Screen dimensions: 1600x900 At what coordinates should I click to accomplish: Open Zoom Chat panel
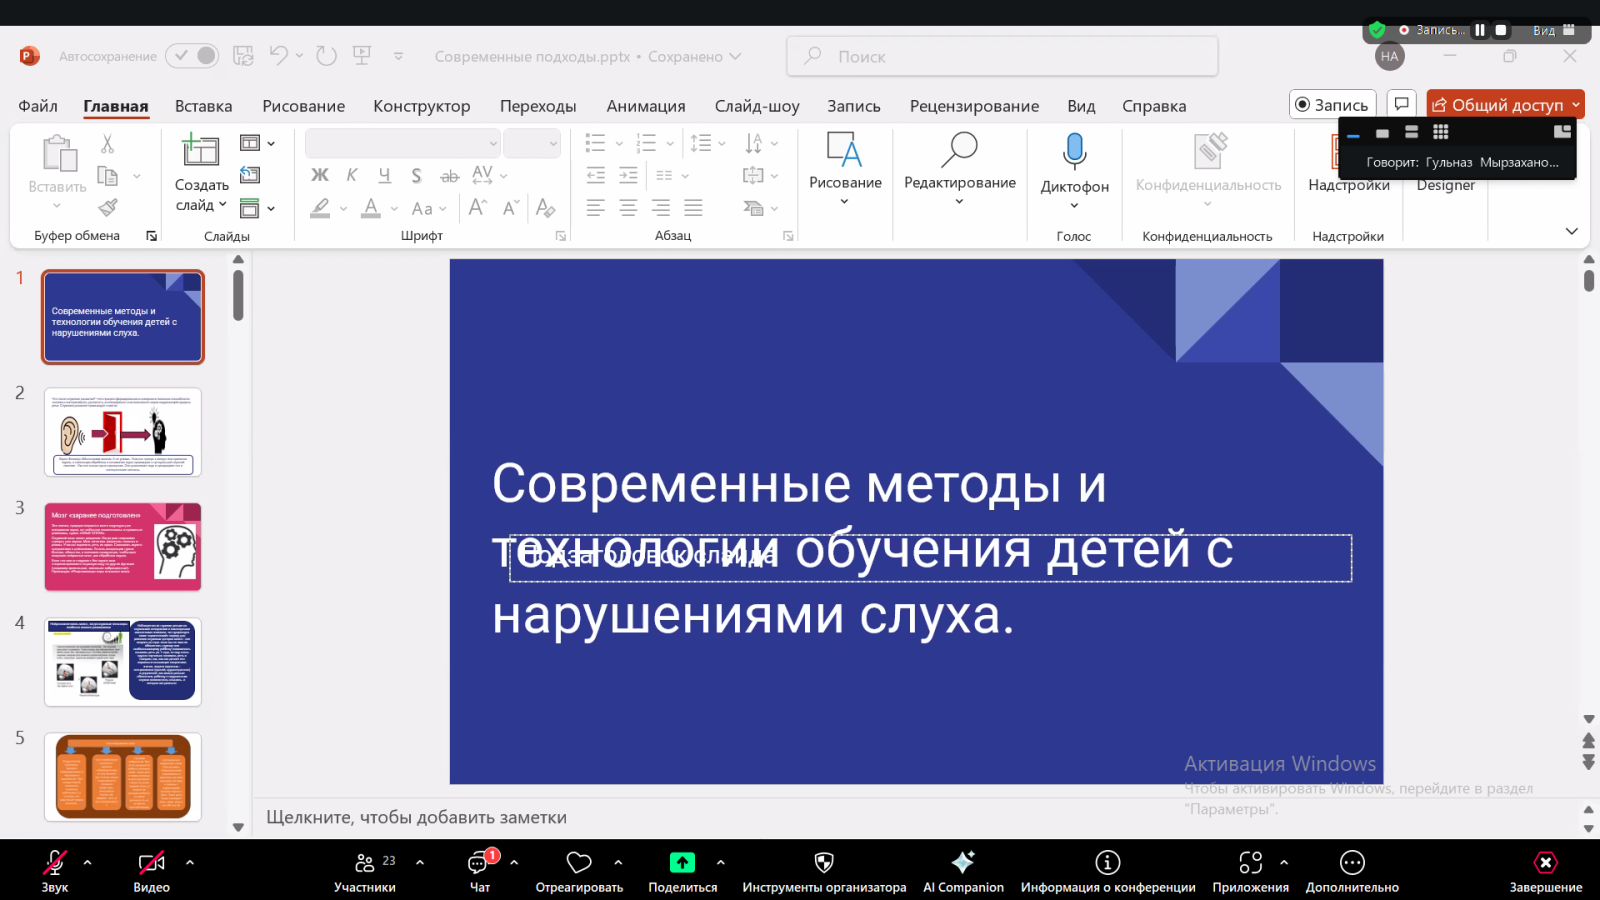pyautogui.click(x=479, y=864)
